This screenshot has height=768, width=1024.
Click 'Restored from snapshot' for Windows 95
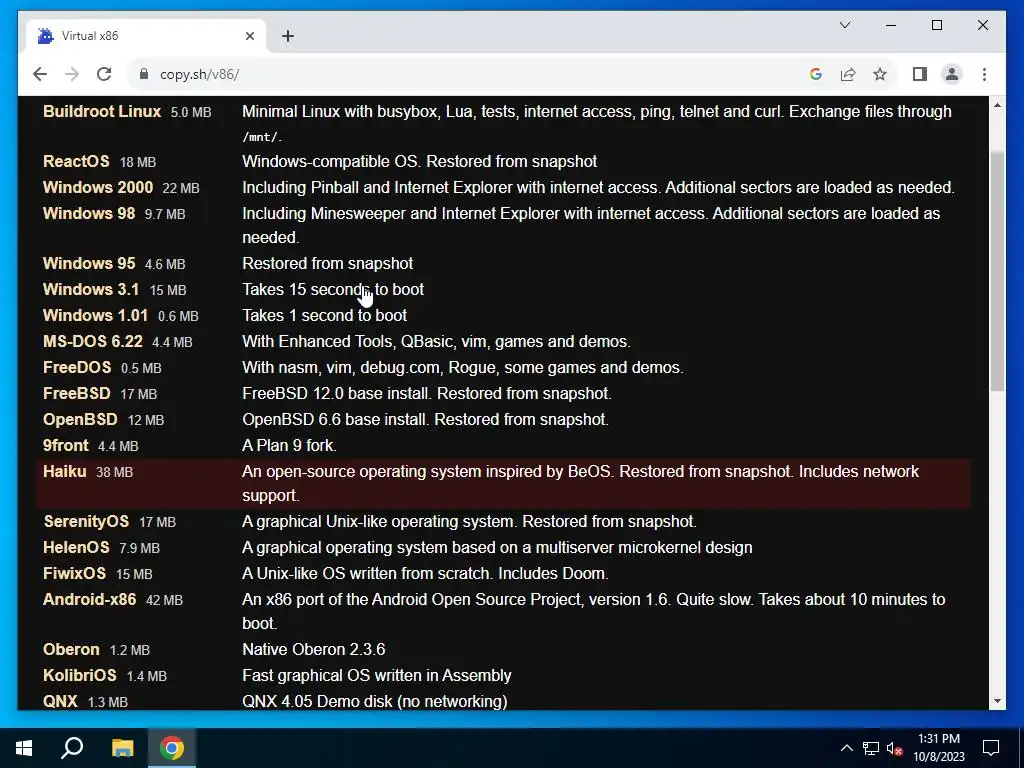click(x=328, y=263)
